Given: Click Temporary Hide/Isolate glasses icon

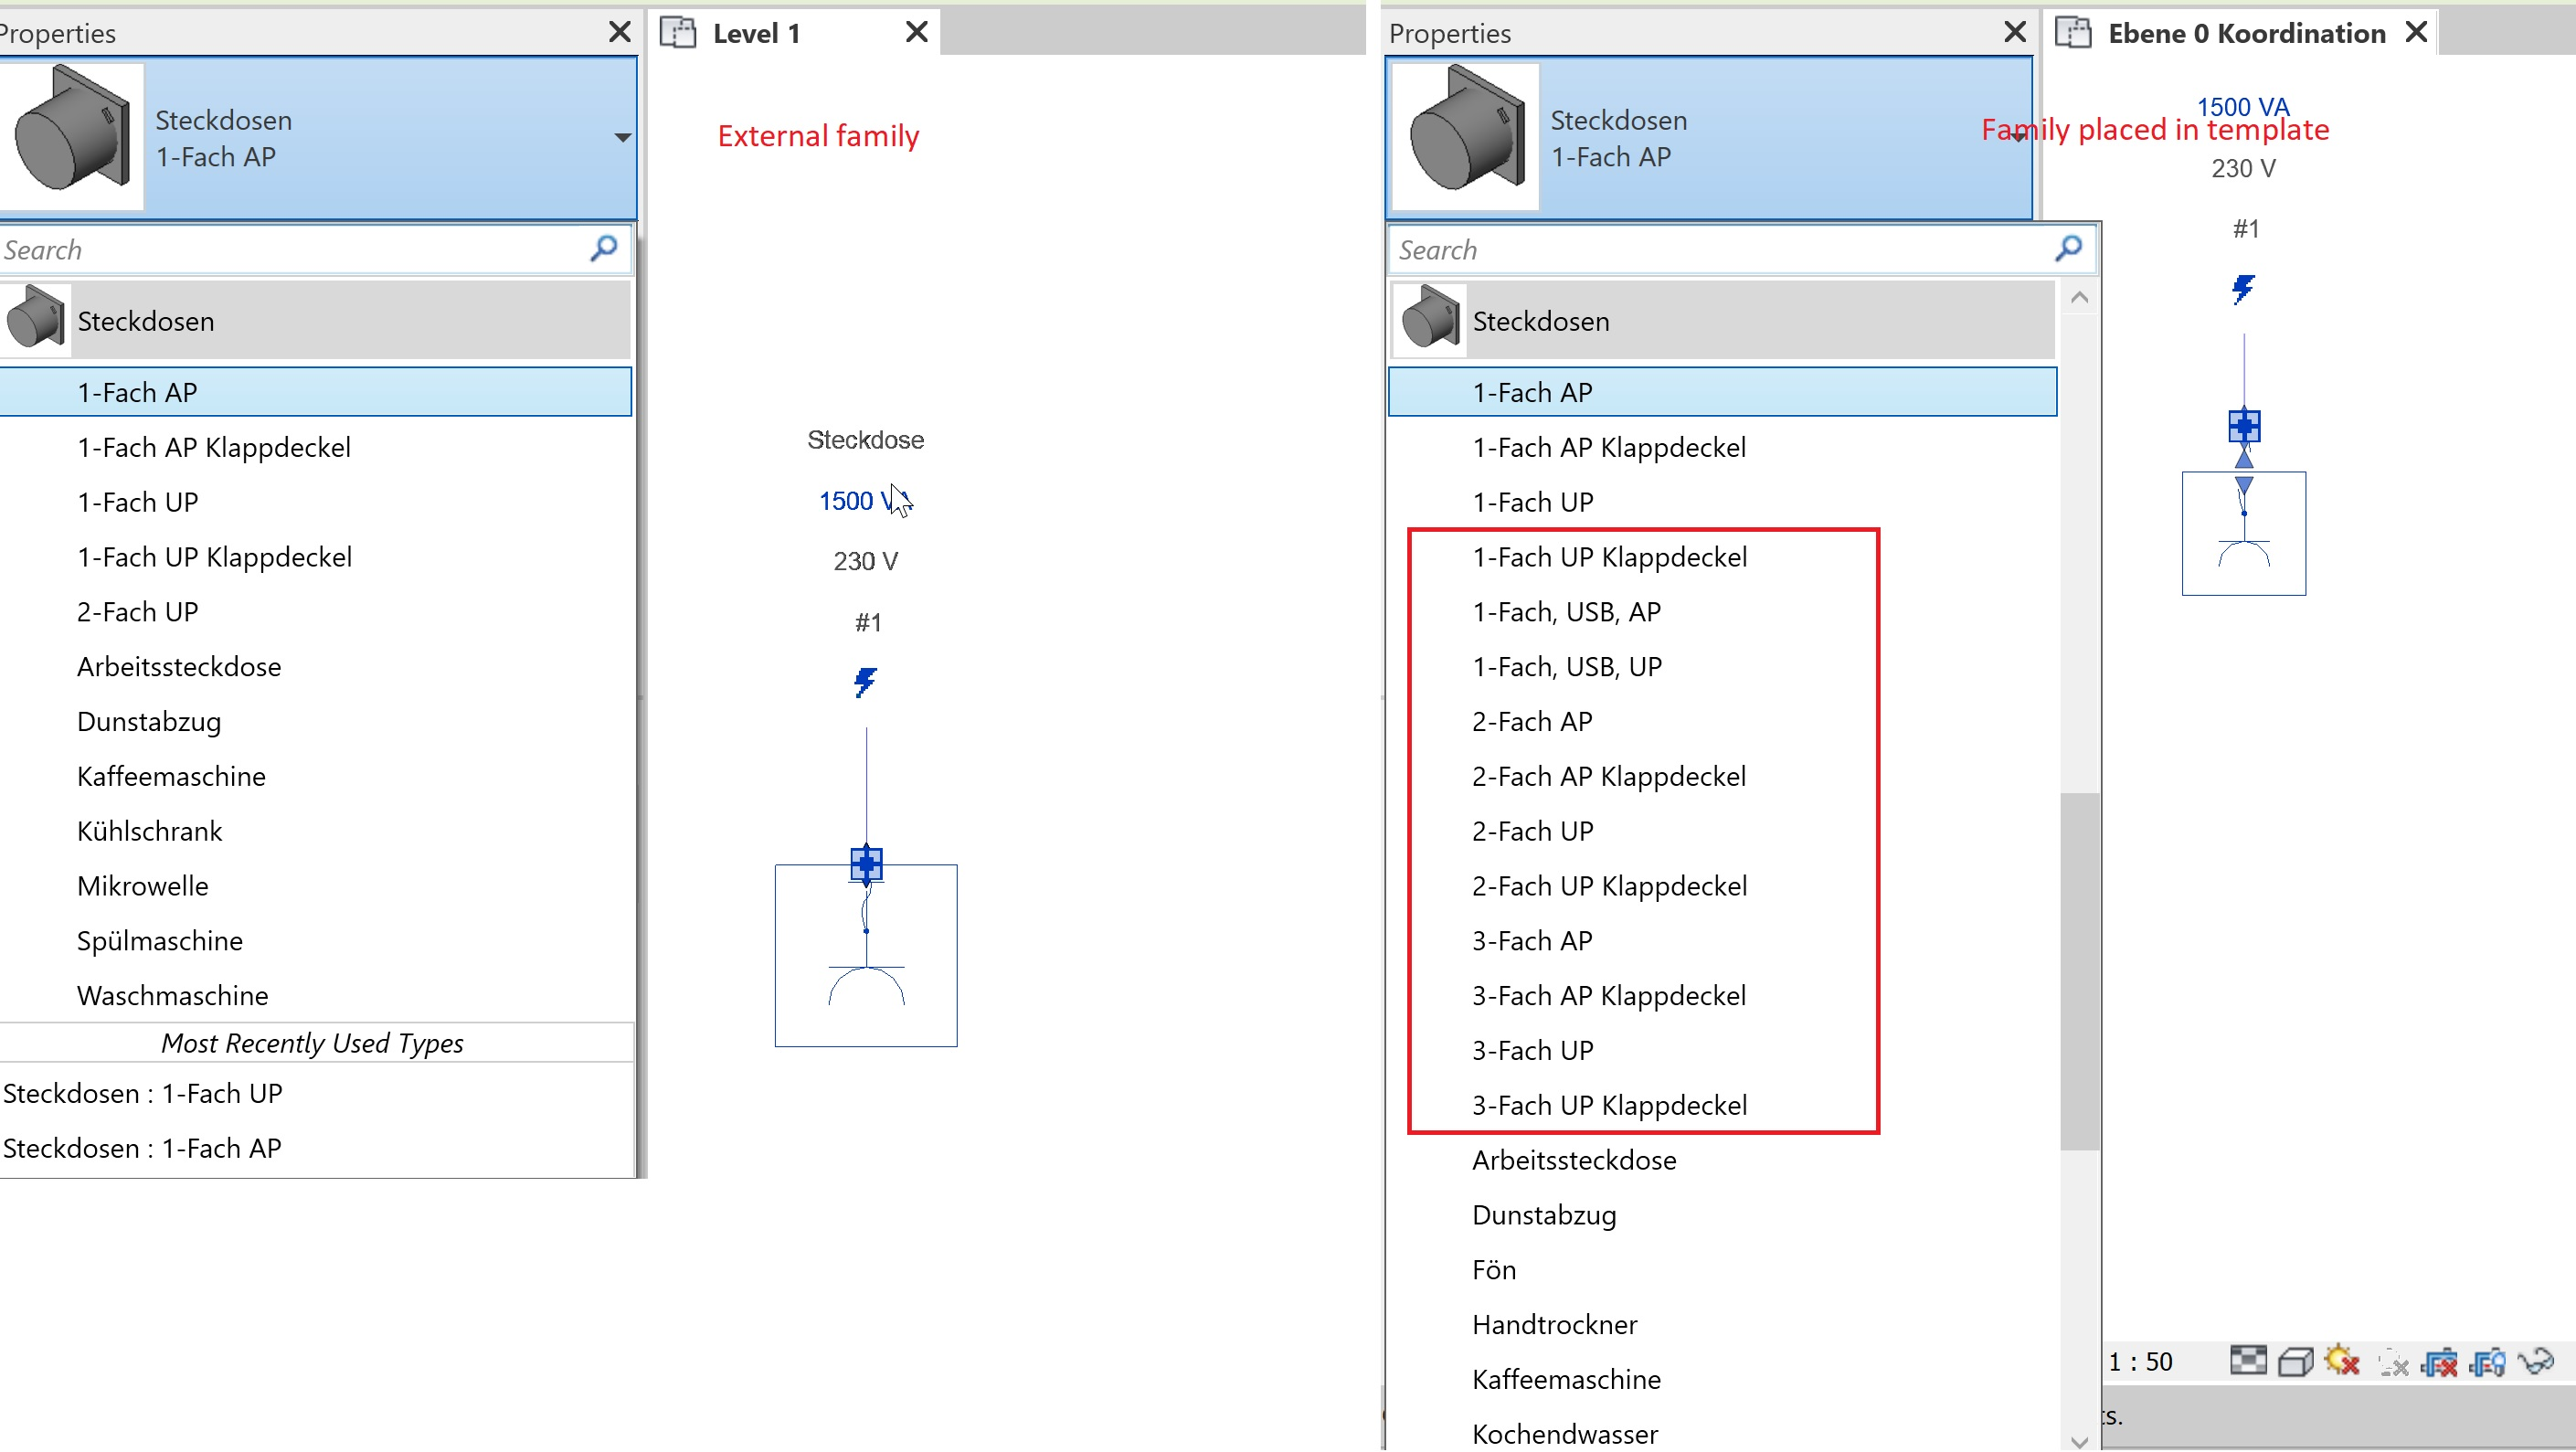Looking at the screenshot, I should point(2536,1361).
